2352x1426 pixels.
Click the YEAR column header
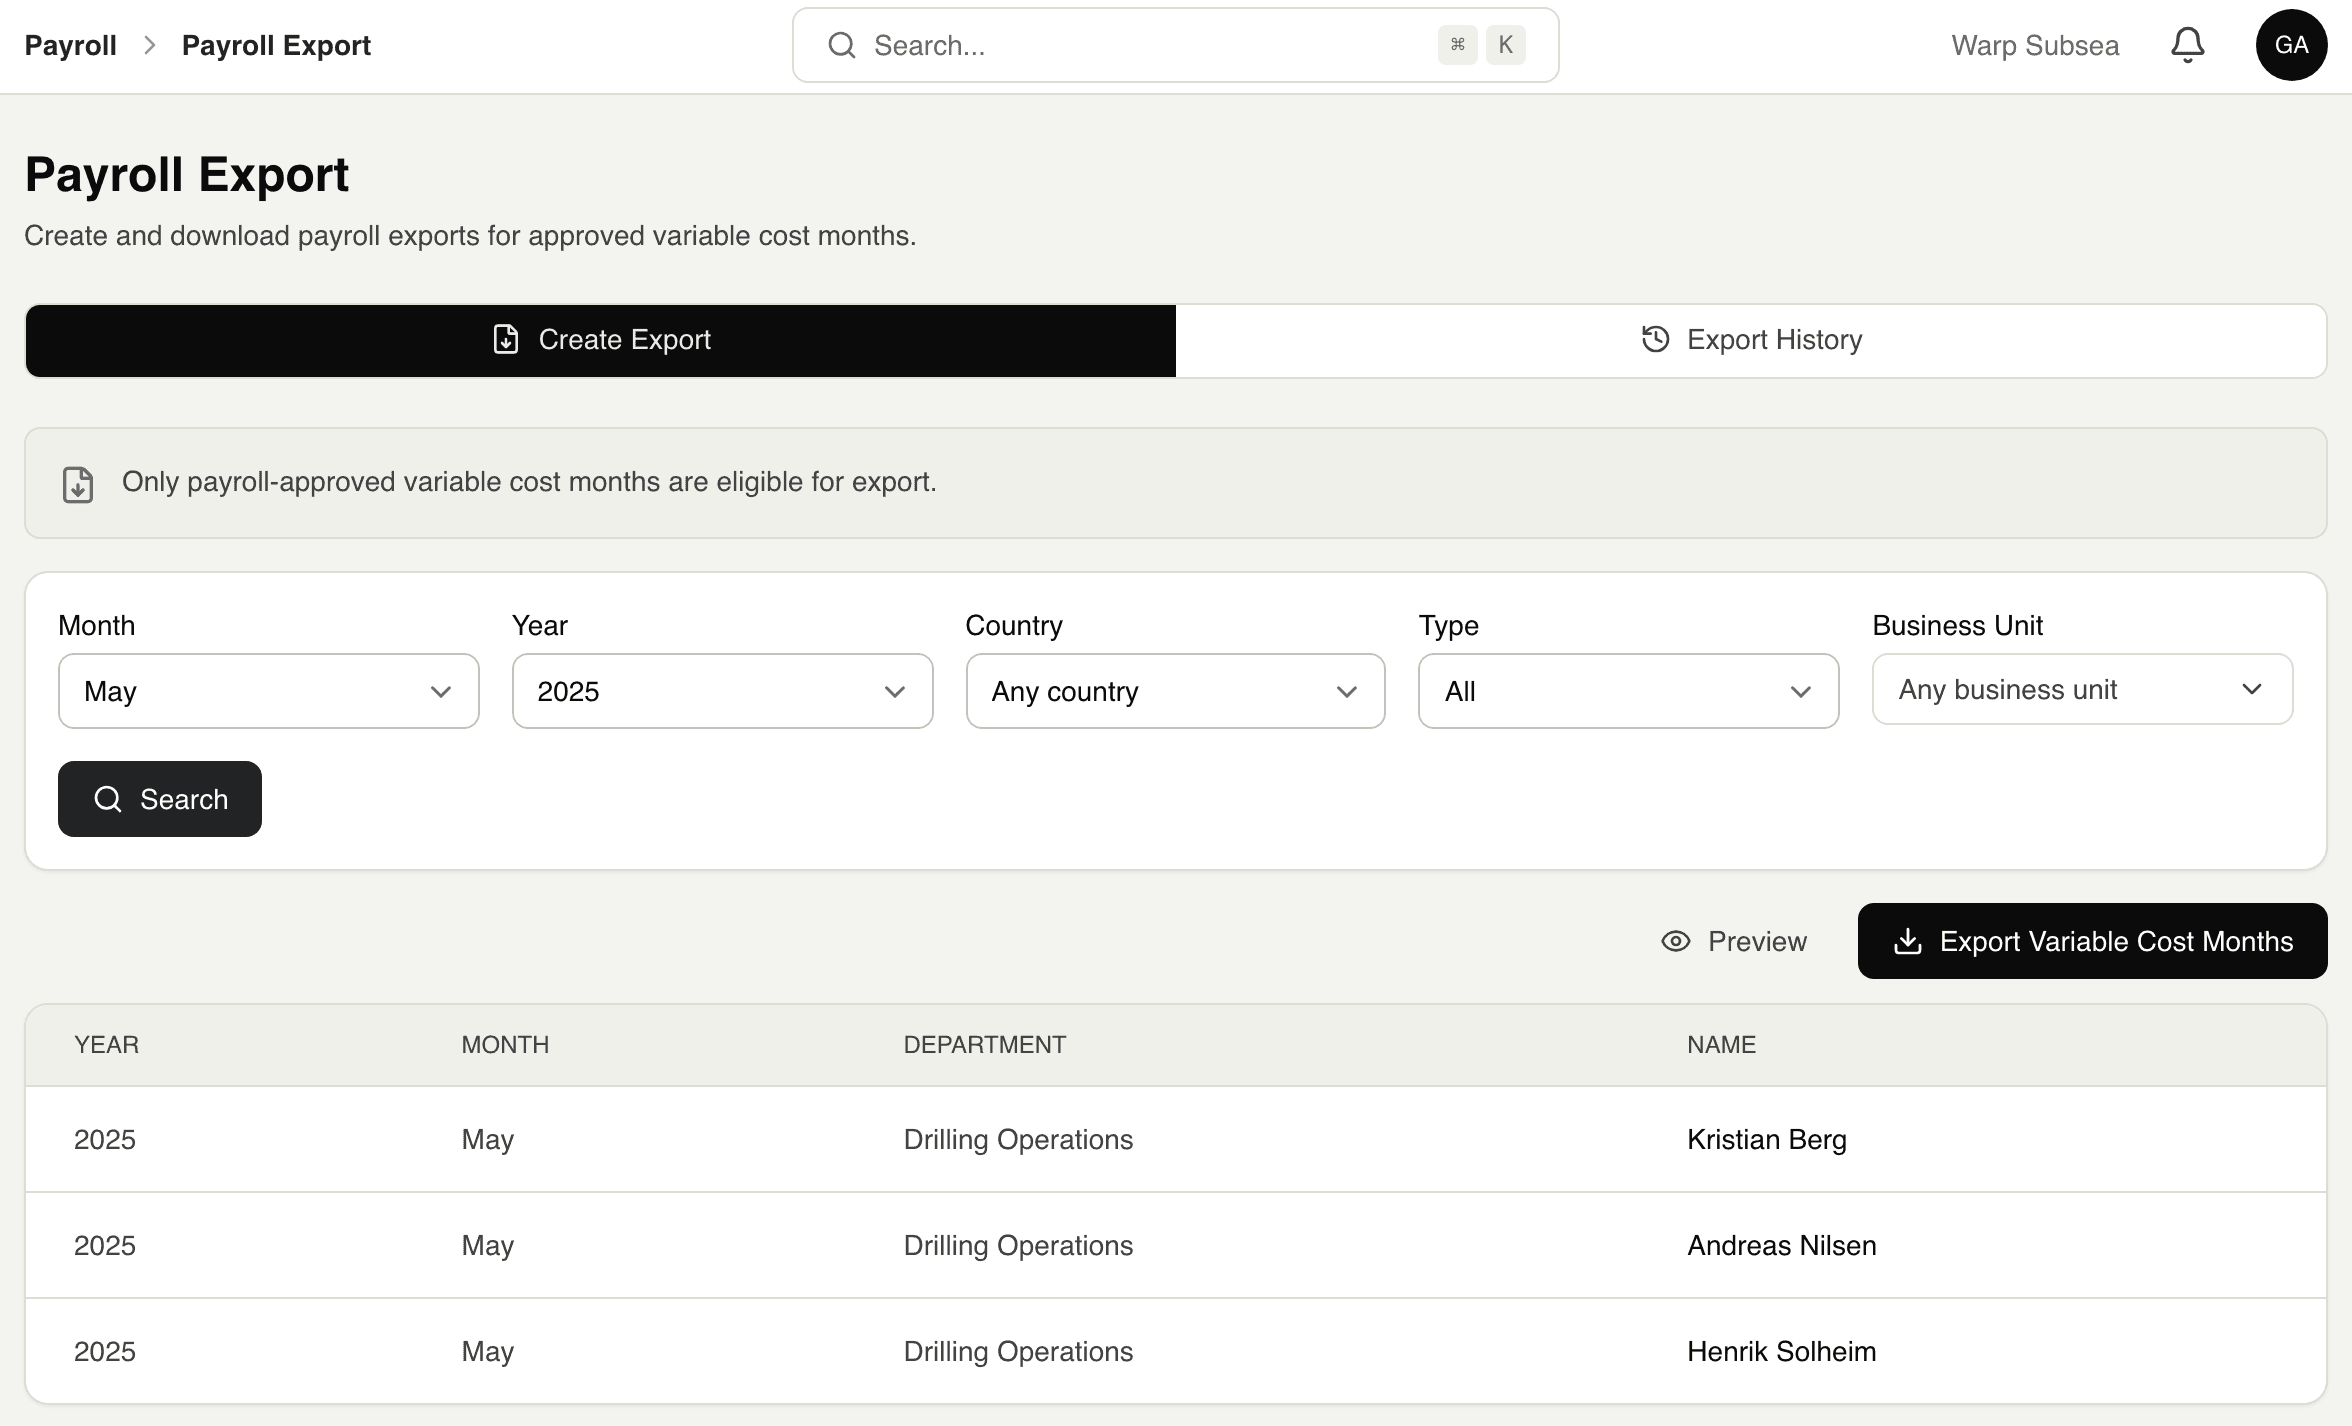106,1045
